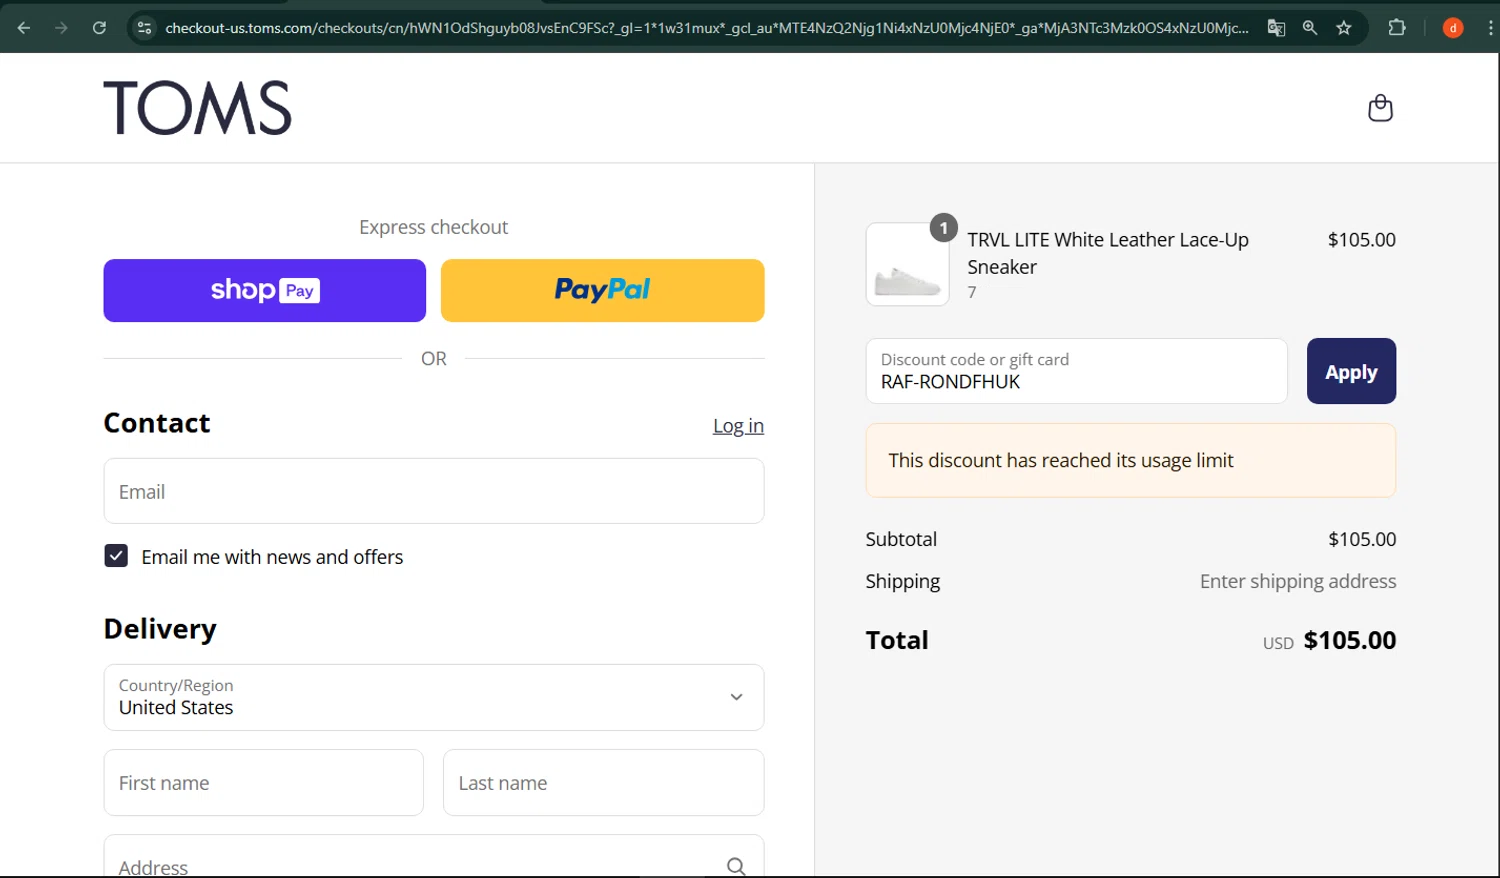Click the browser forward arrow
The image size is (1500, 878).
coord(62,28)
